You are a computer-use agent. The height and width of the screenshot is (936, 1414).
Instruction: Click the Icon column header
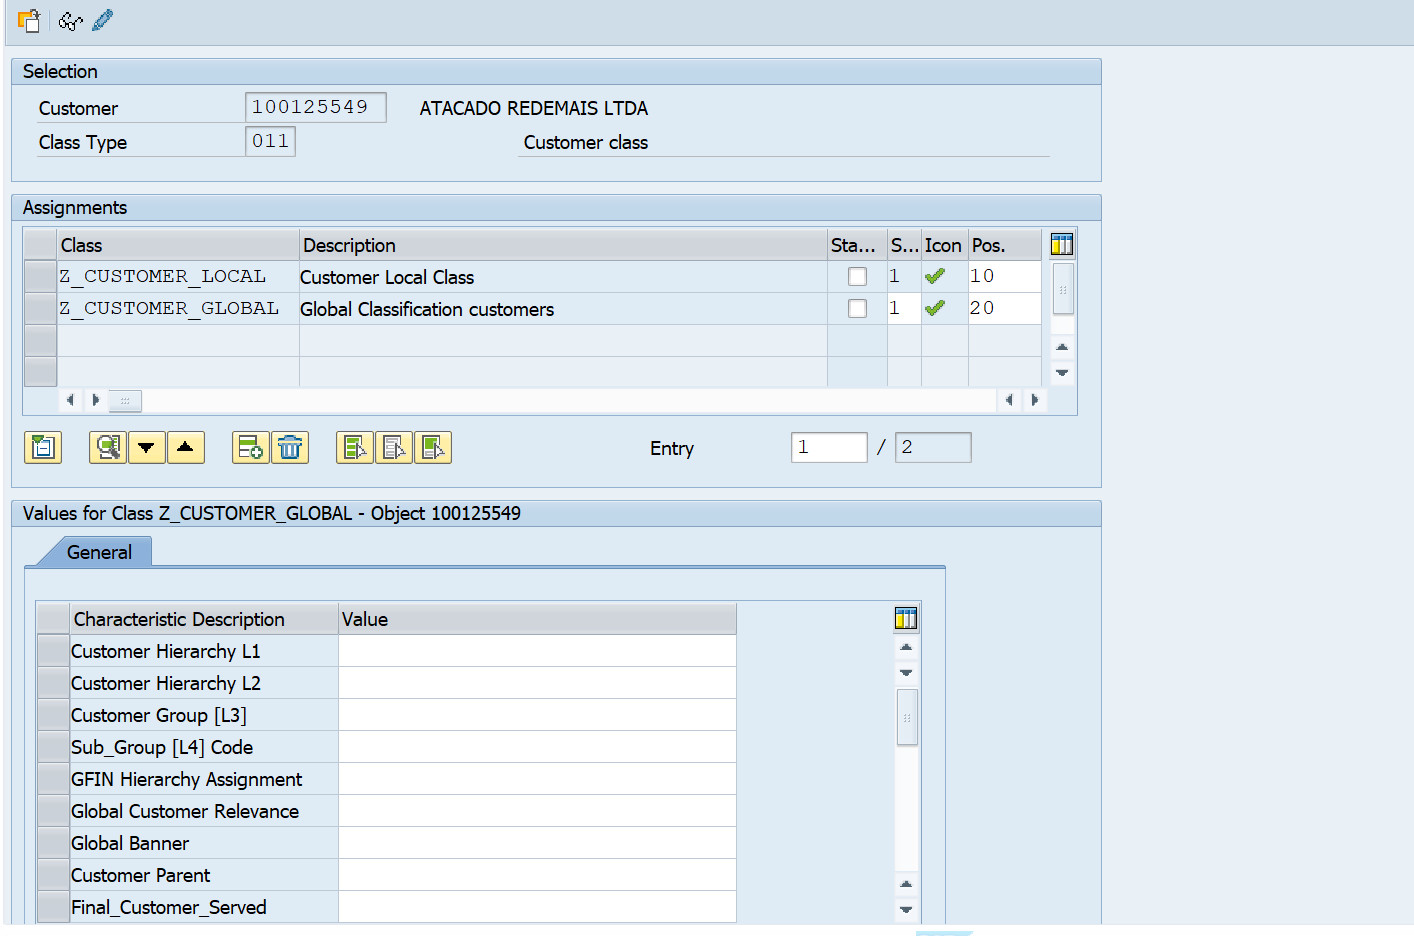(944, 245)
